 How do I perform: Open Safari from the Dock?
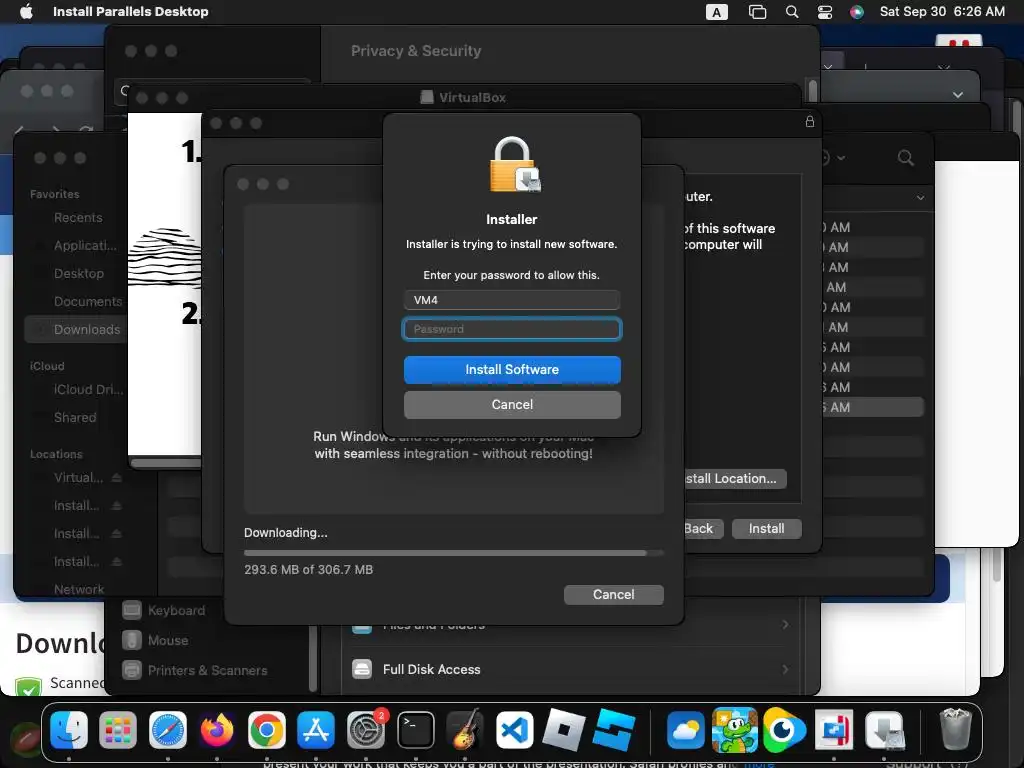click(168, 730)
